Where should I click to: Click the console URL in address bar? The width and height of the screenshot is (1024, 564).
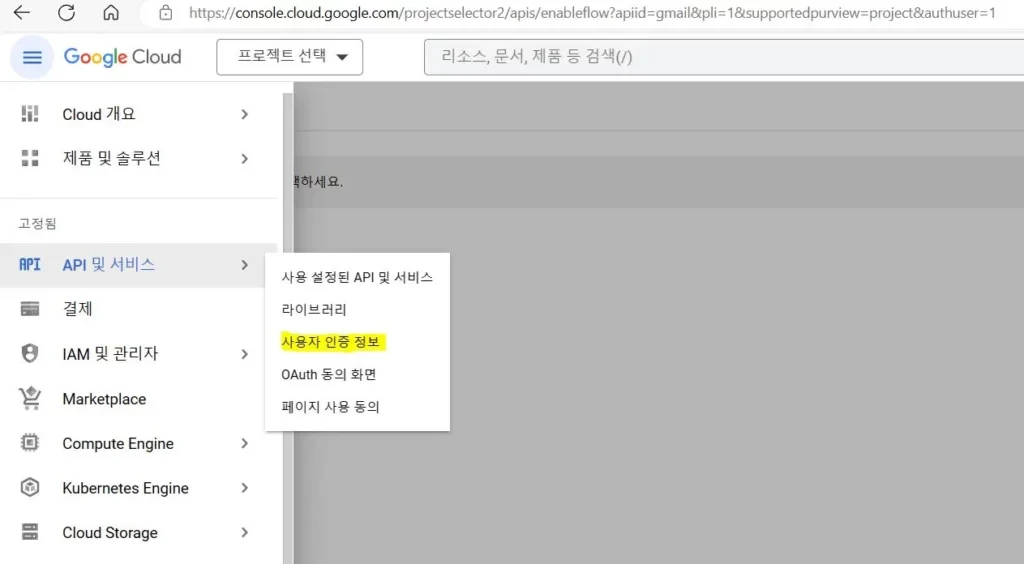click(592, 12)
